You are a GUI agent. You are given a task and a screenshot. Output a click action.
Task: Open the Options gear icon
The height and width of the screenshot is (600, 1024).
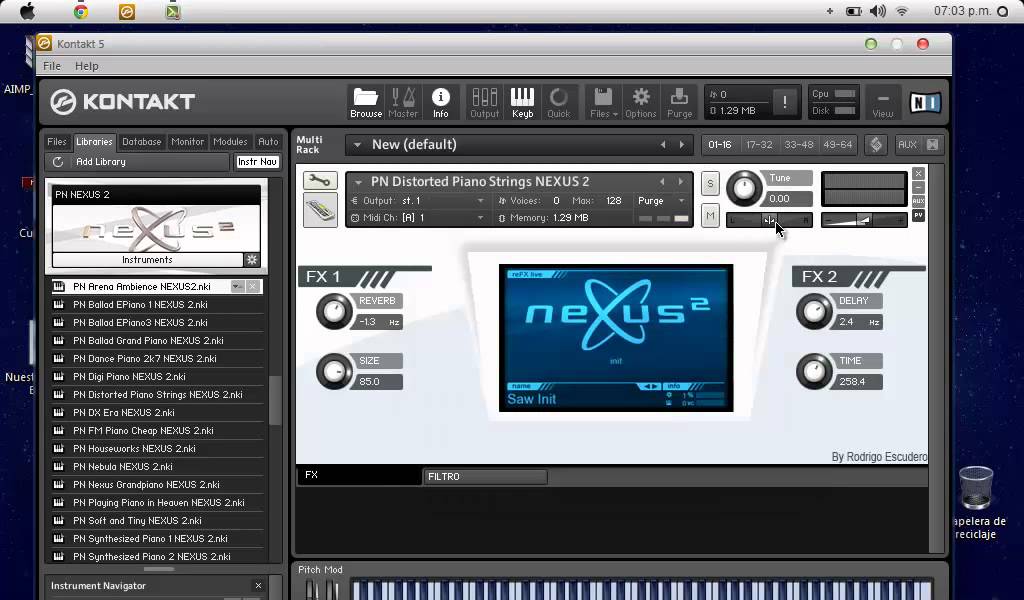(641, 103)
